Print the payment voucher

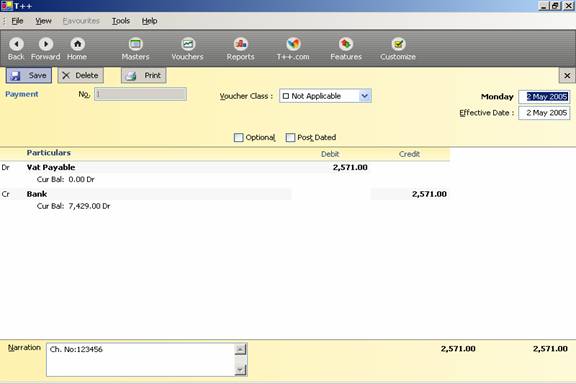144,75
